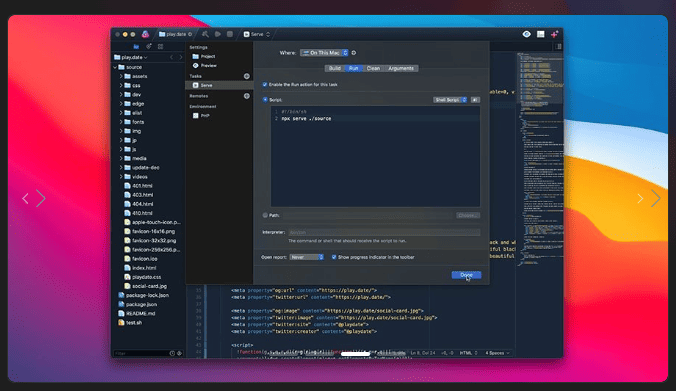Click the sidebar forward navigation arrow

click(181, 57)
